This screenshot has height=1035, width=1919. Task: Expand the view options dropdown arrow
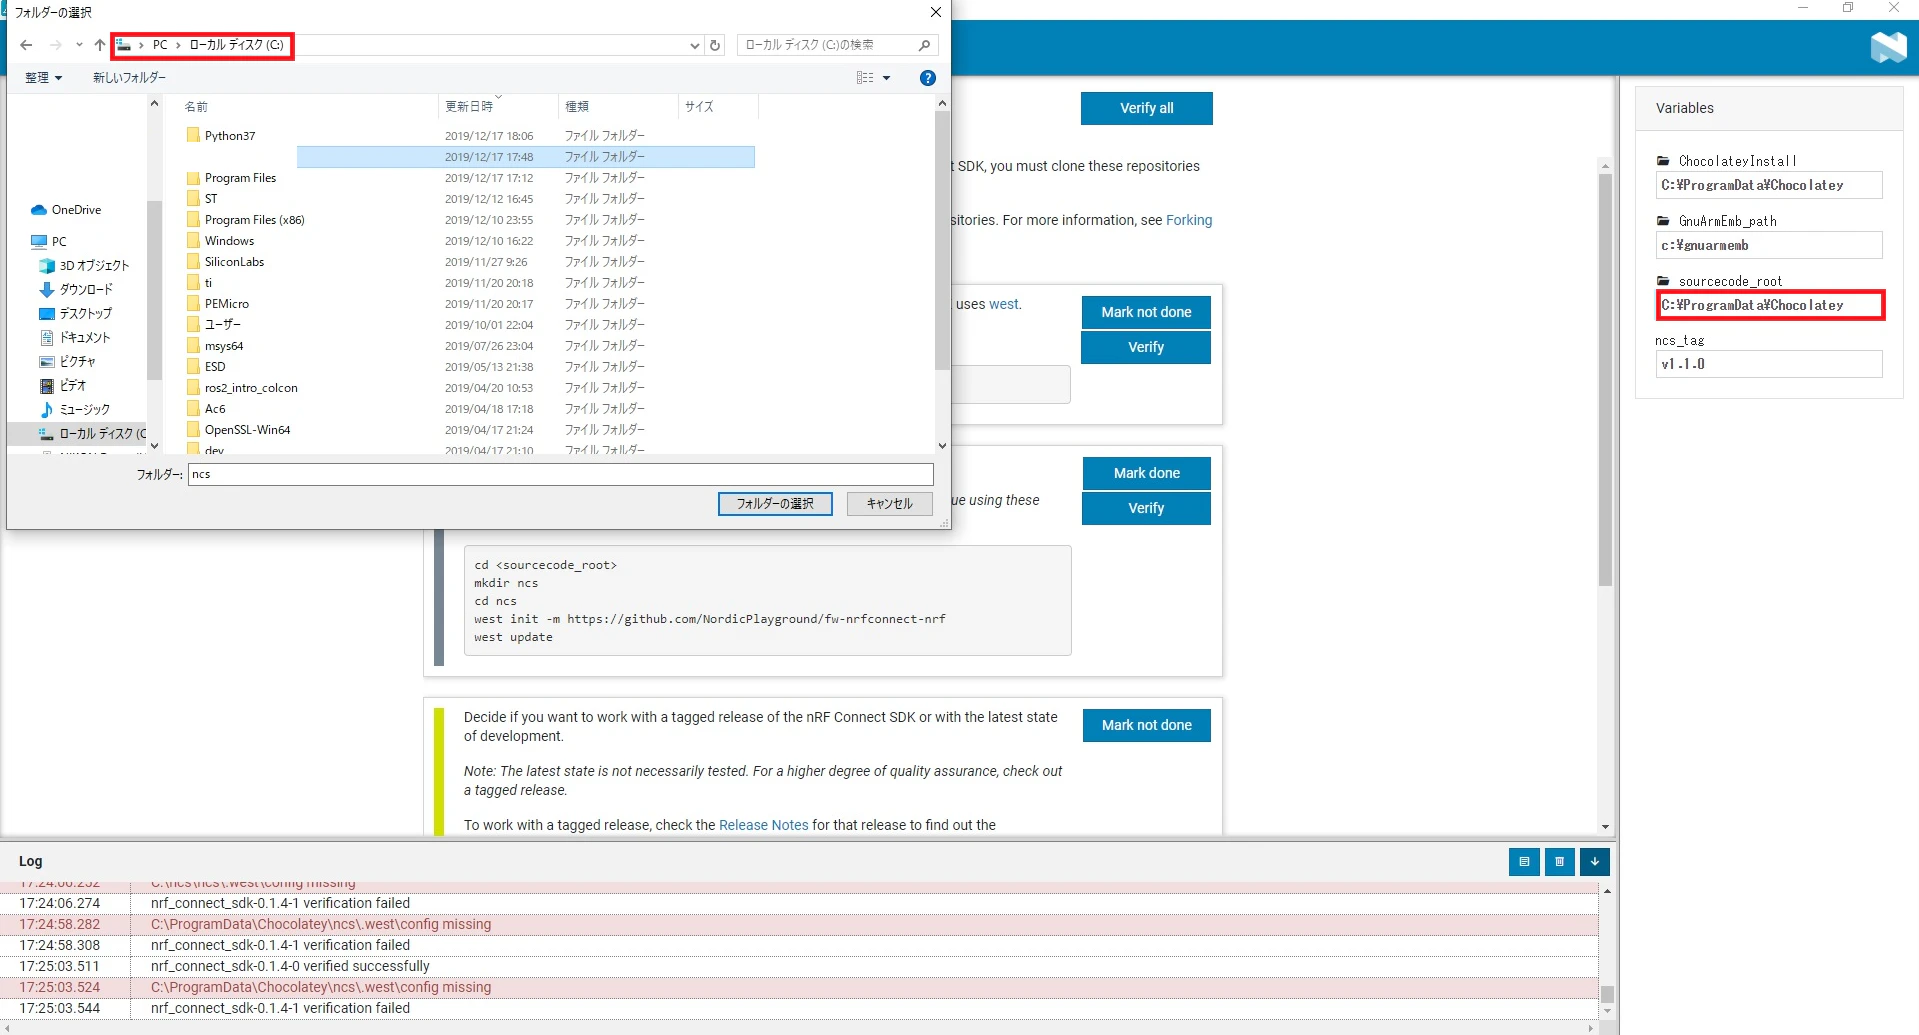coord(886,78)
